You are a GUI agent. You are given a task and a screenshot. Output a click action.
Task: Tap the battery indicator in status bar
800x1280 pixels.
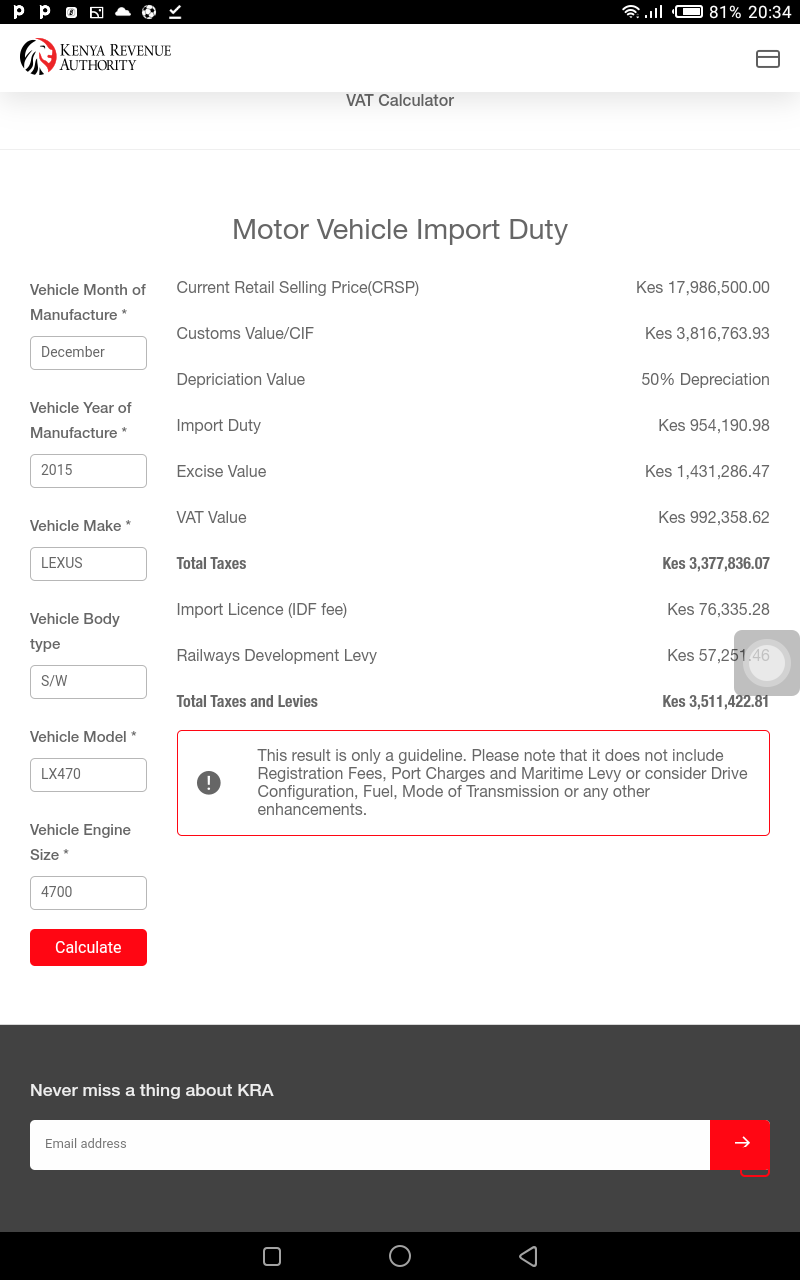click(x=688, y=12)
